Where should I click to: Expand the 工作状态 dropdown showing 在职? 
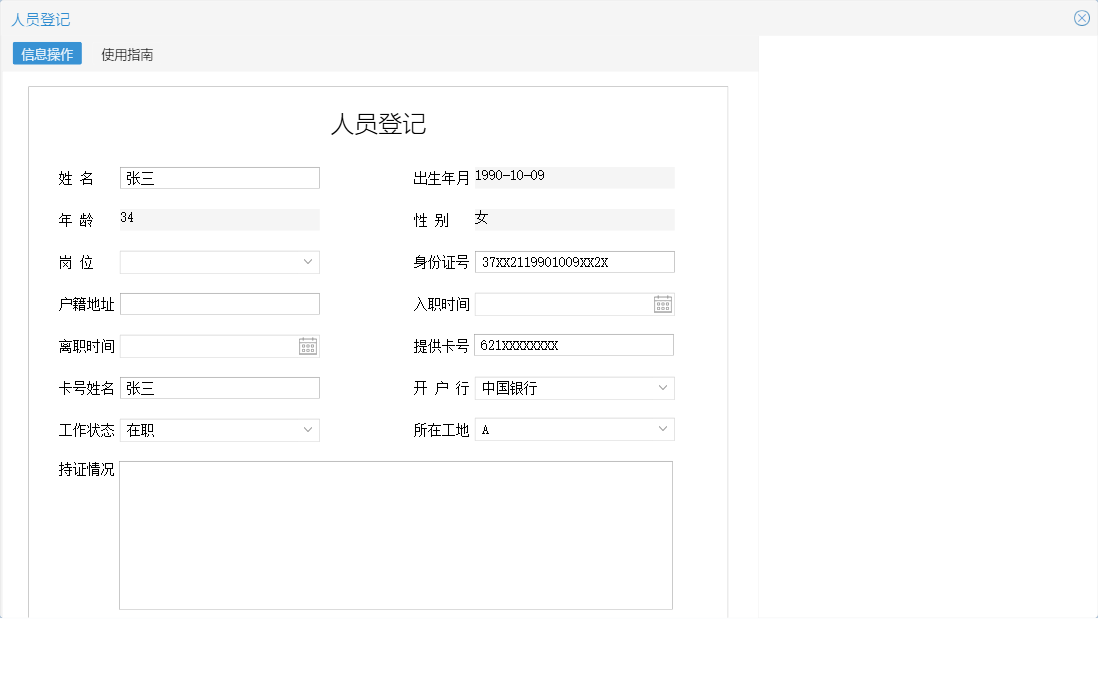pyautogui.click(x=308, y=430)
